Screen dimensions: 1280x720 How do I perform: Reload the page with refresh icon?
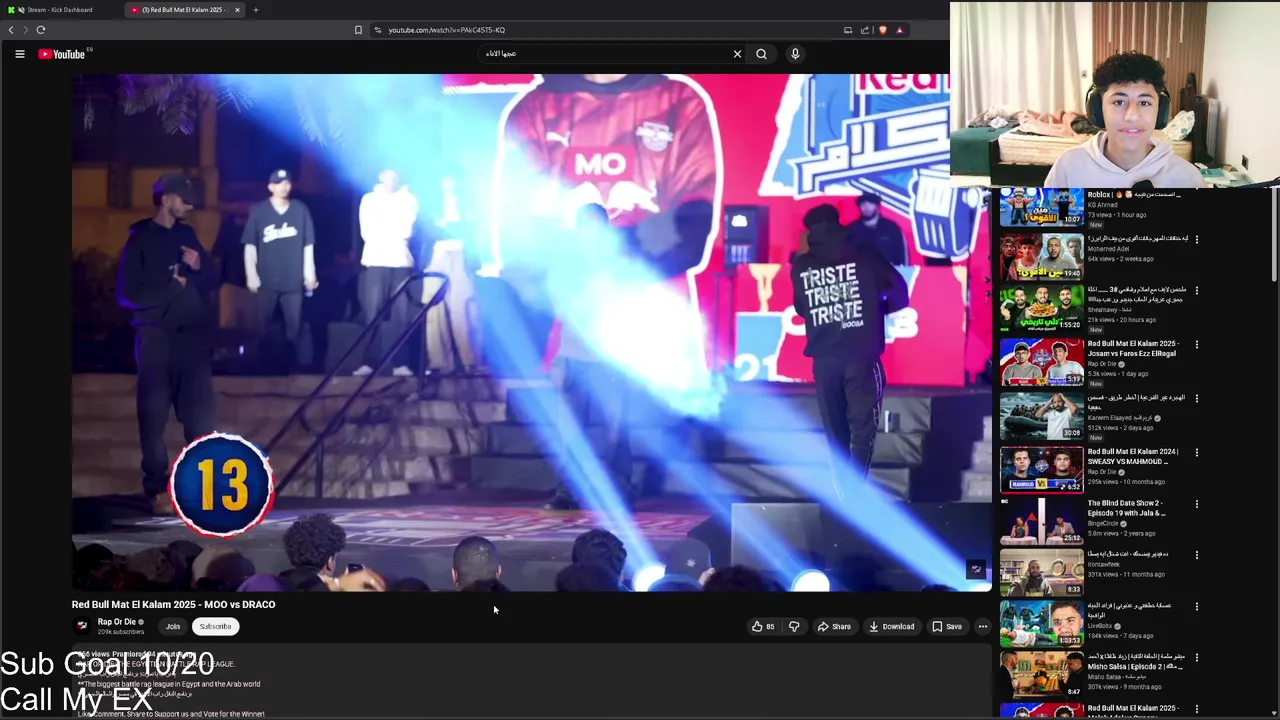point(41,30)
